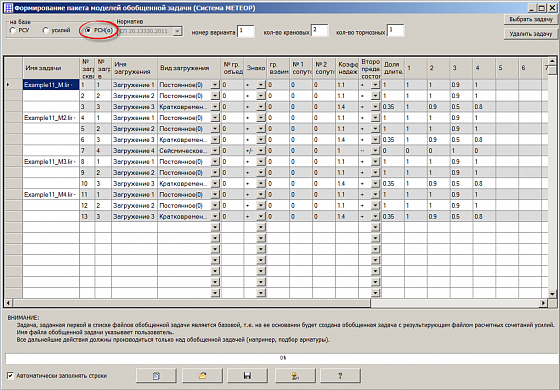Open Знак dropdown in the first row
Viewport: 560px width, 390px height.
click(x=261, y=85)
